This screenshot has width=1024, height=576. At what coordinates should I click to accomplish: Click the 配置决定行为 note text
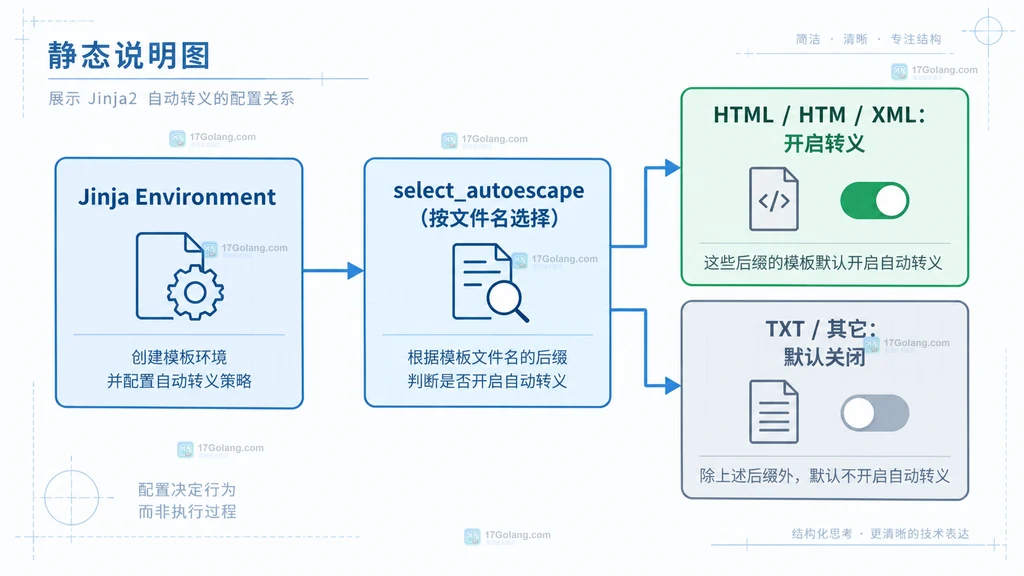point(187,490)
